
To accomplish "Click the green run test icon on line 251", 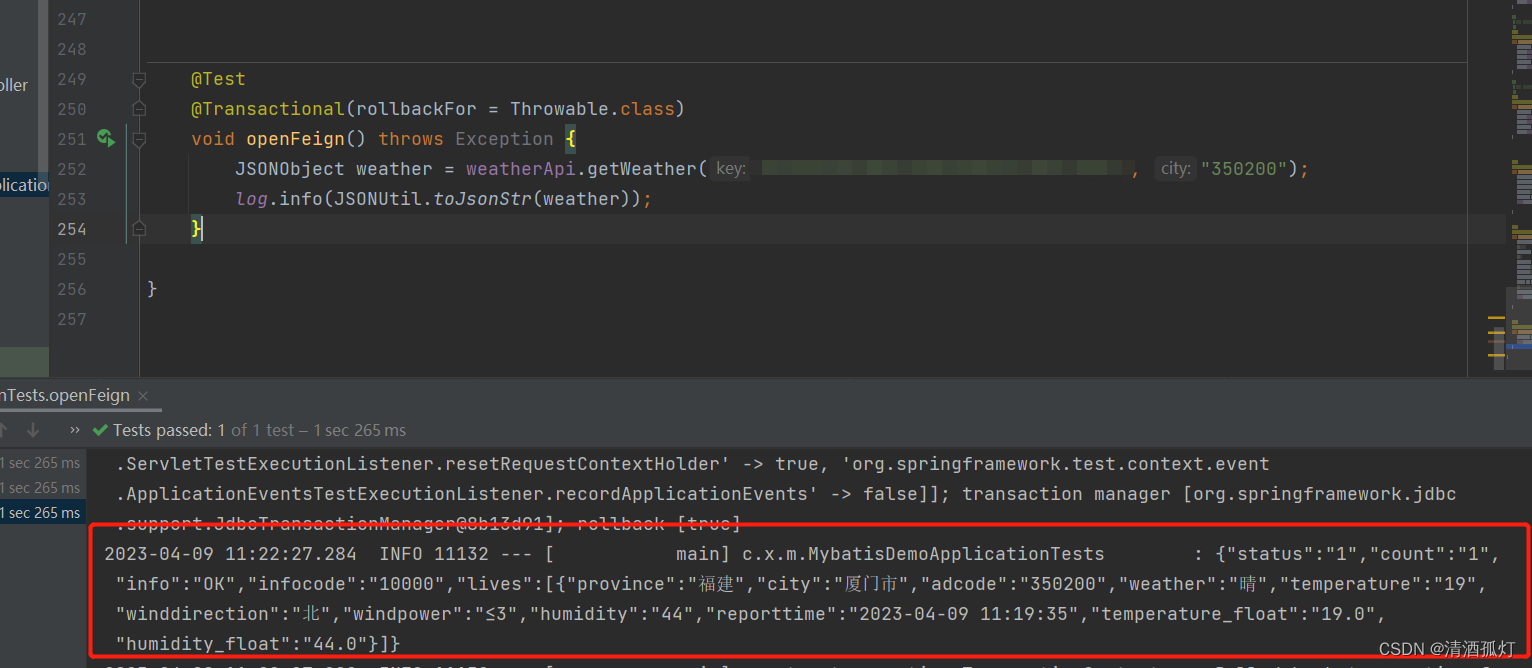I will (x=107, y=139).
